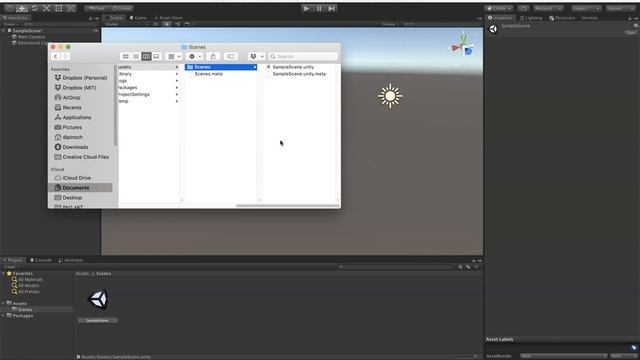Image resolution: width=640 pixels, height=360 pixels.
Task: Select the Scale tool in Unity toolbar
Action: point(47,8)
